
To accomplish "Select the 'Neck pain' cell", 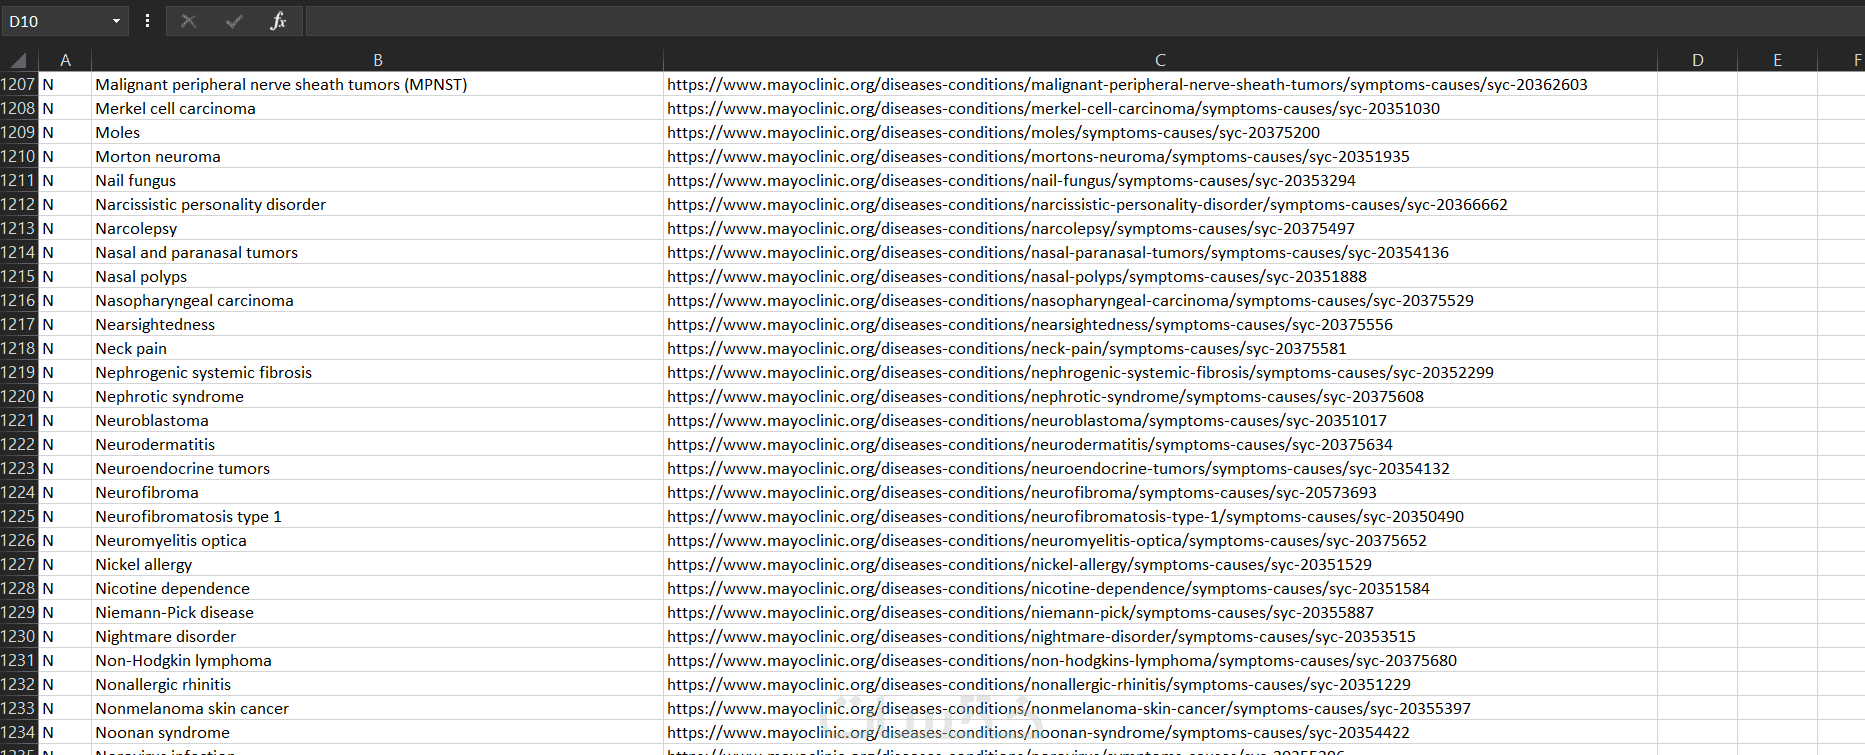I will [x=377, y=348].
